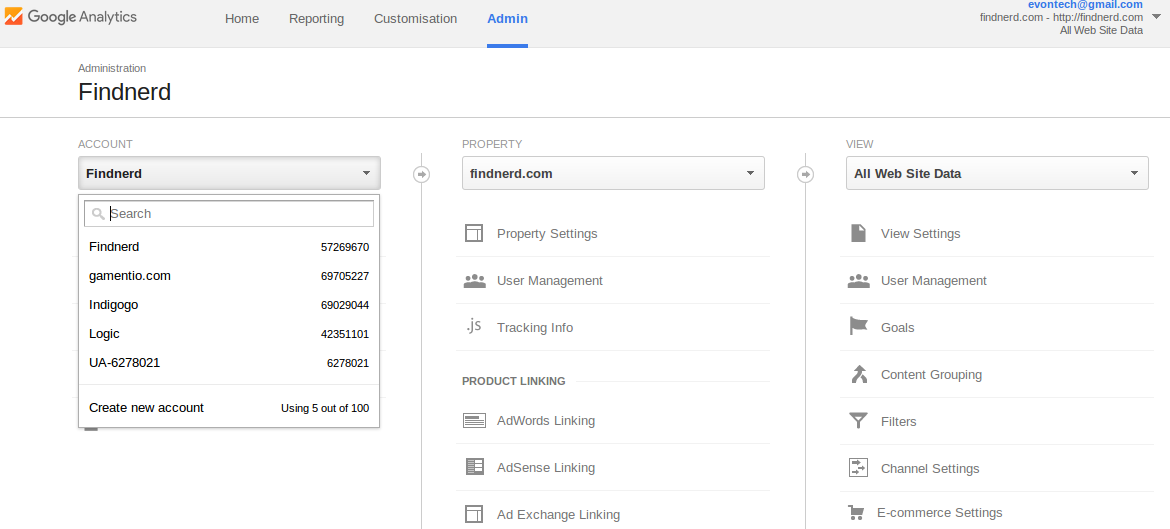Viewport: 1170px width, 529px height.
Task: Choose the Logic account
Action: (x=229, y=334)
